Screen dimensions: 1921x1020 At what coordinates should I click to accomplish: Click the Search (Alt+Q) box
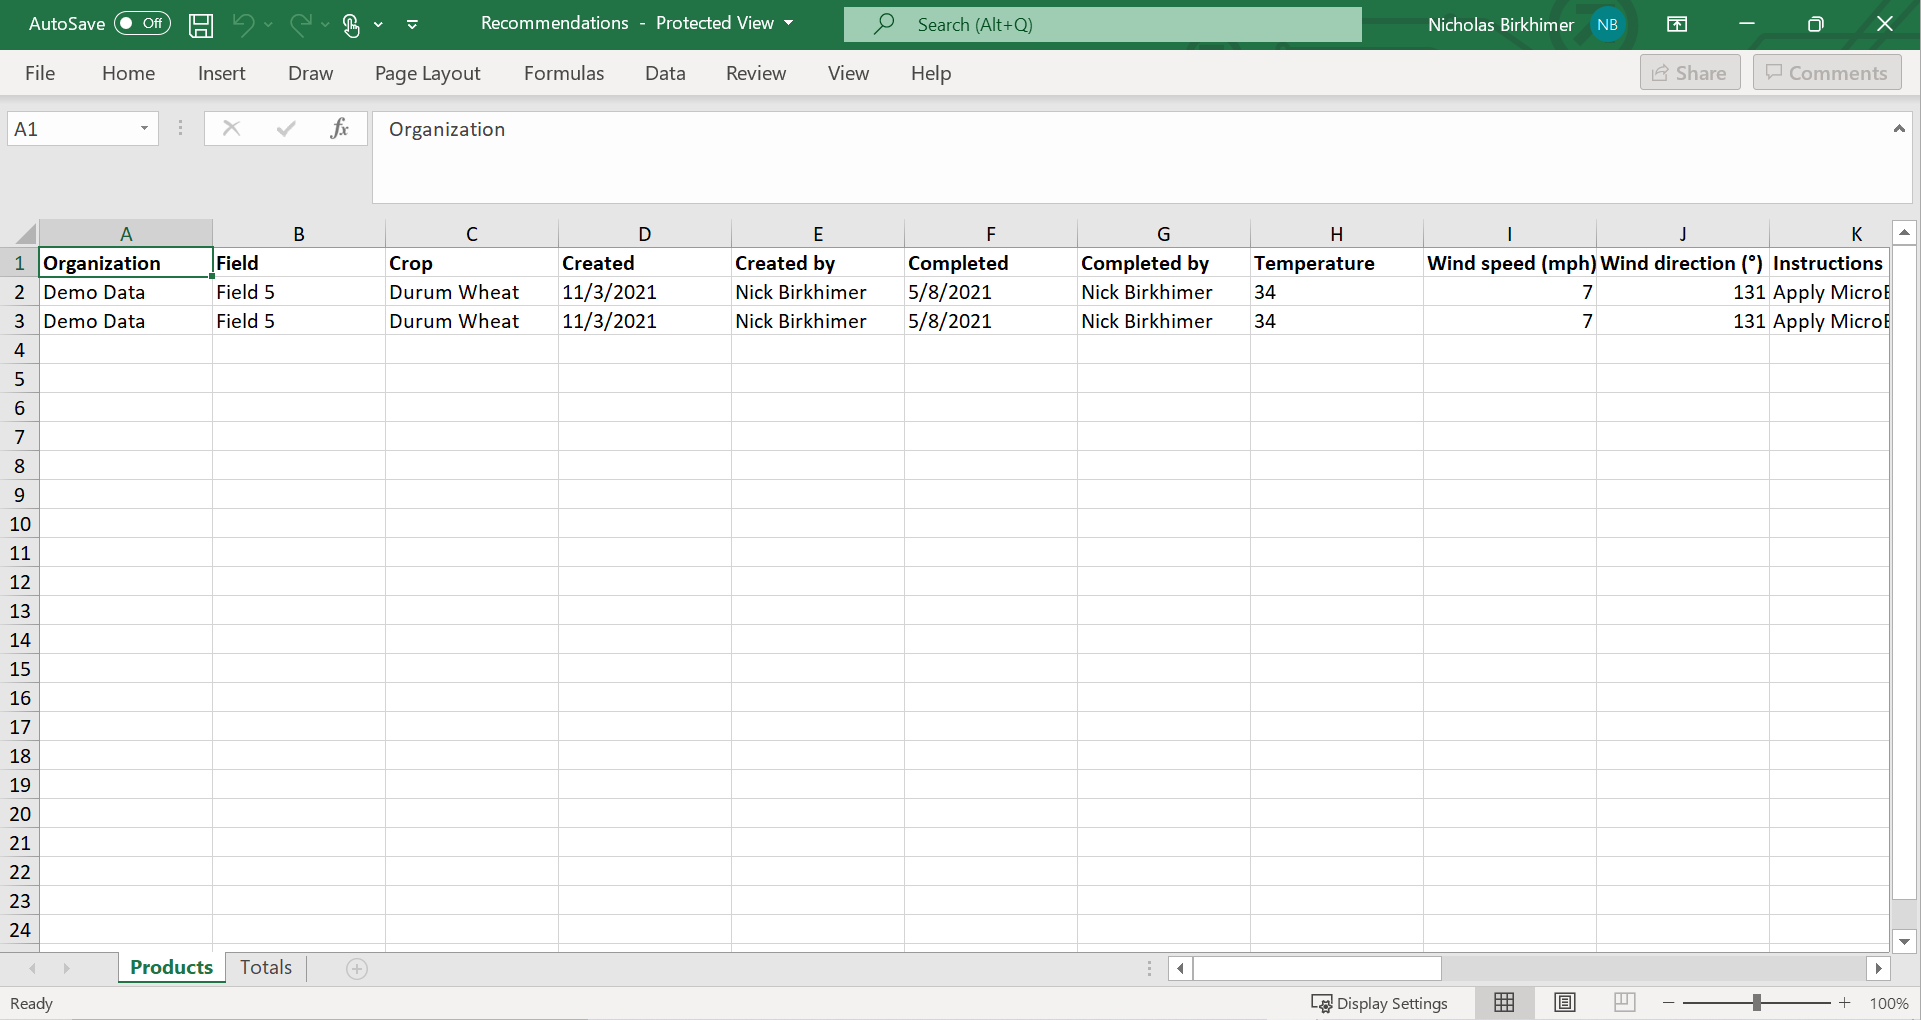[x=1102, y=24]
